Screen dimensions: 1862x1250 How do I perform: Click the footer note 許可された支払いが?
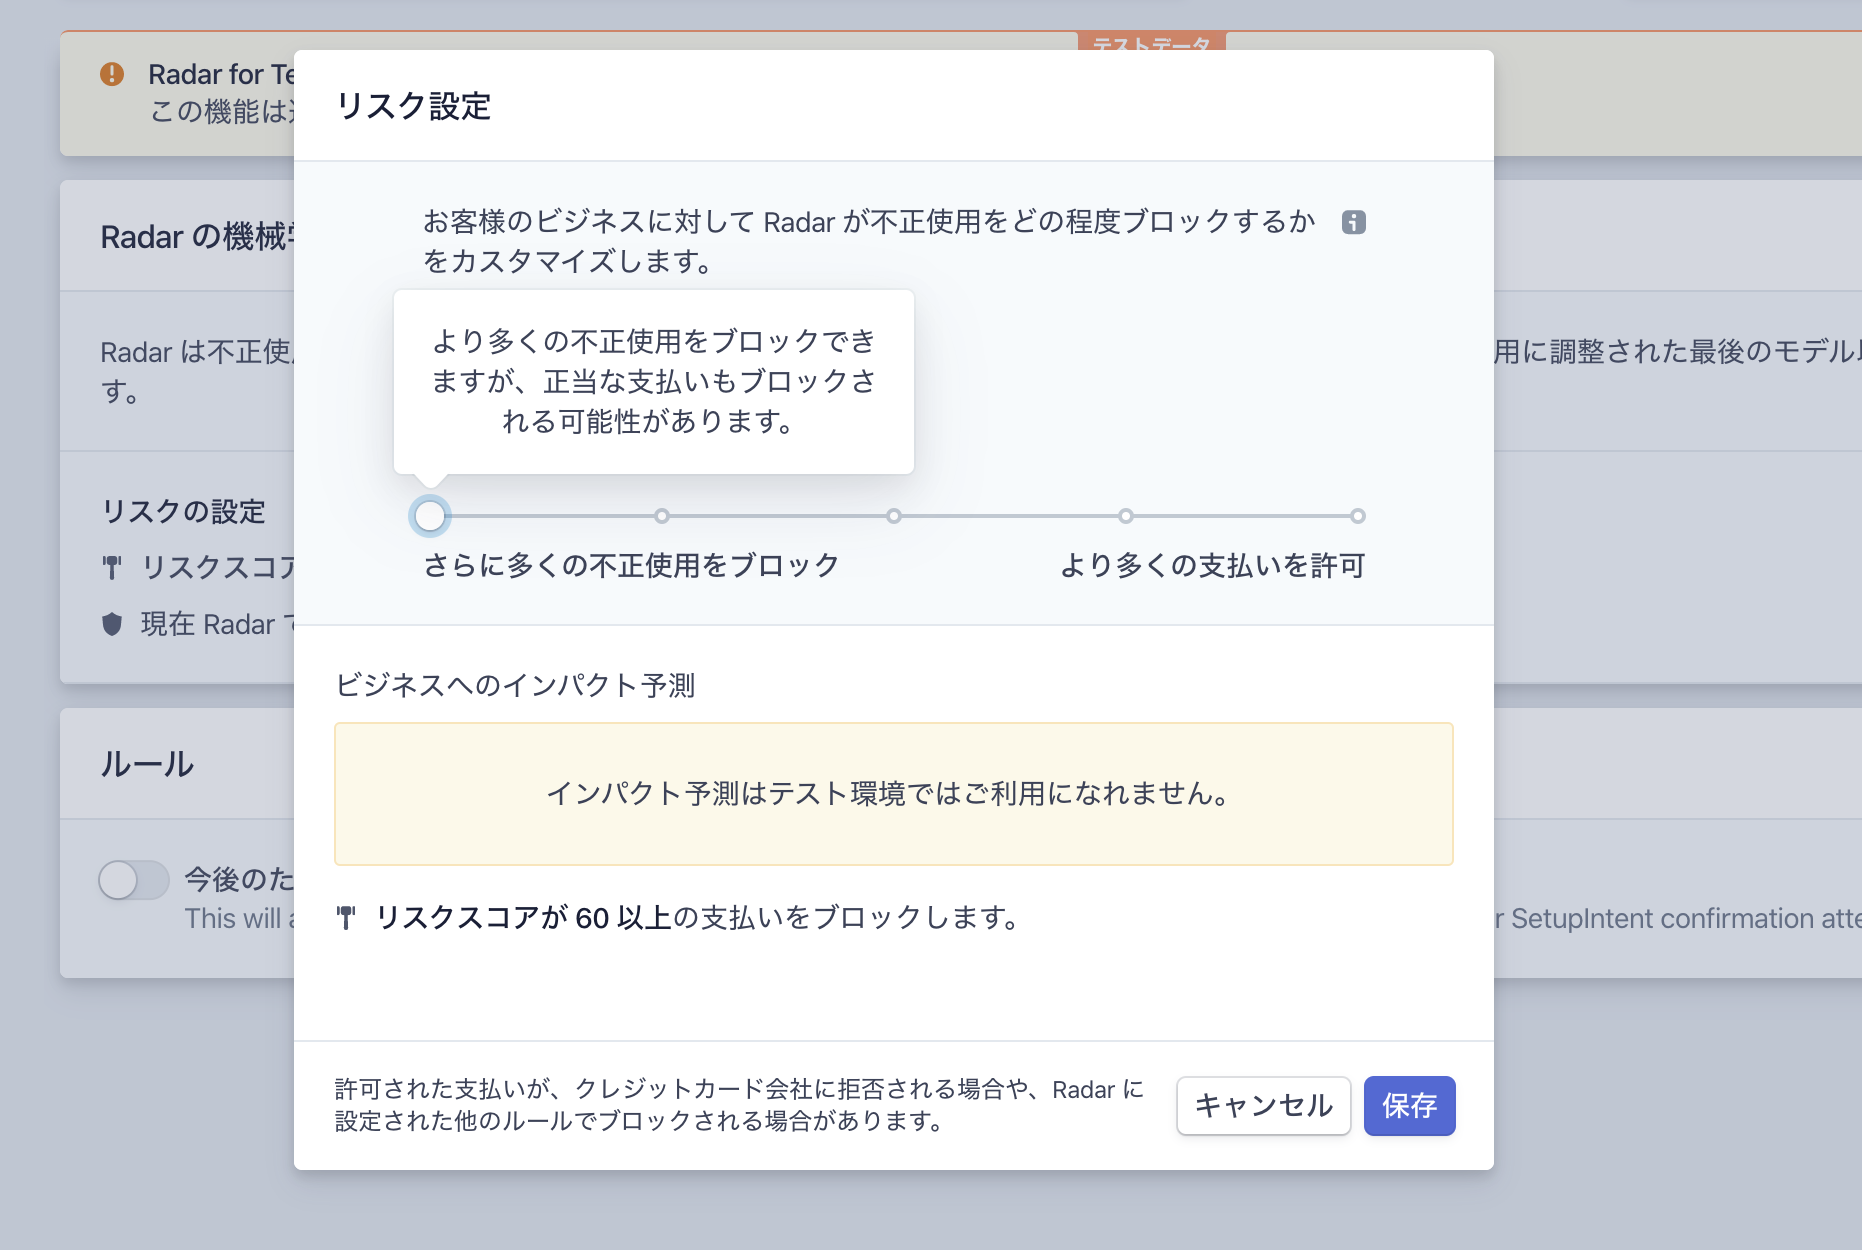pos(739,1105)
